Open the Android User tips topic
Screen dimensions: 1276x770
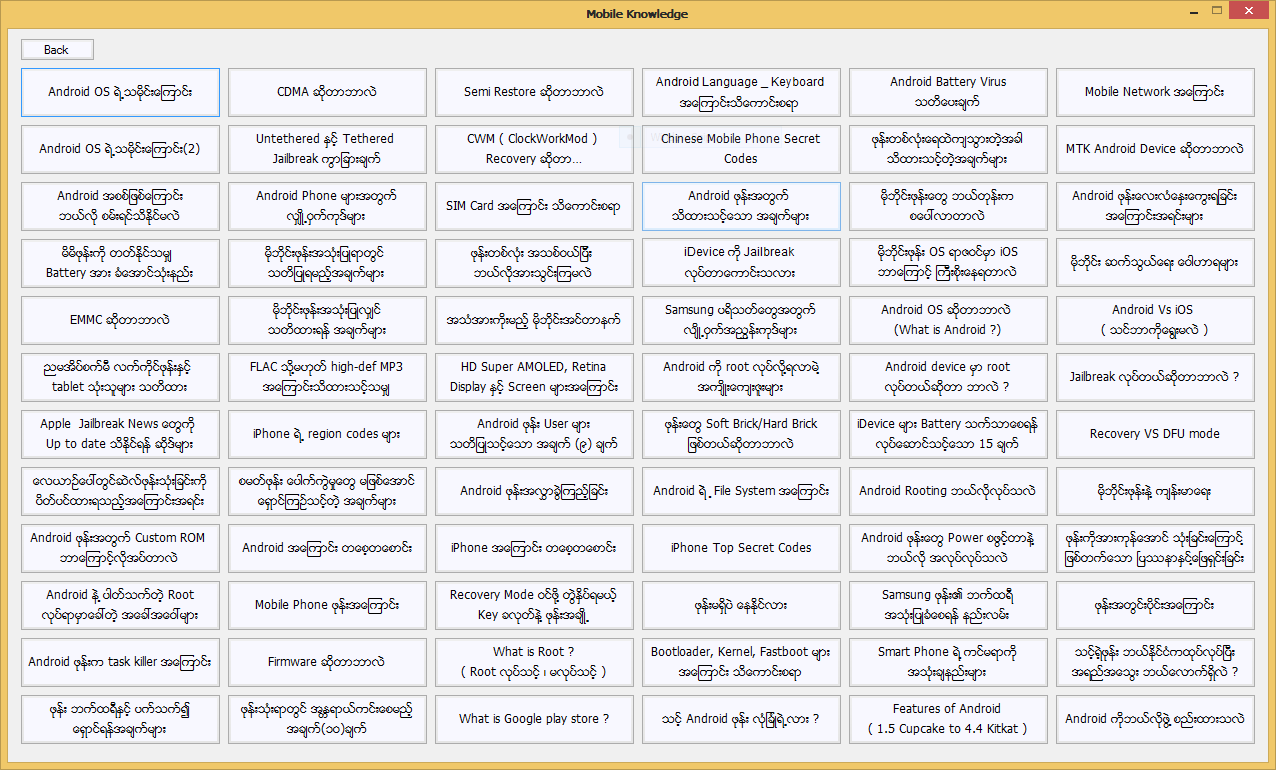[x=534, y=434]
